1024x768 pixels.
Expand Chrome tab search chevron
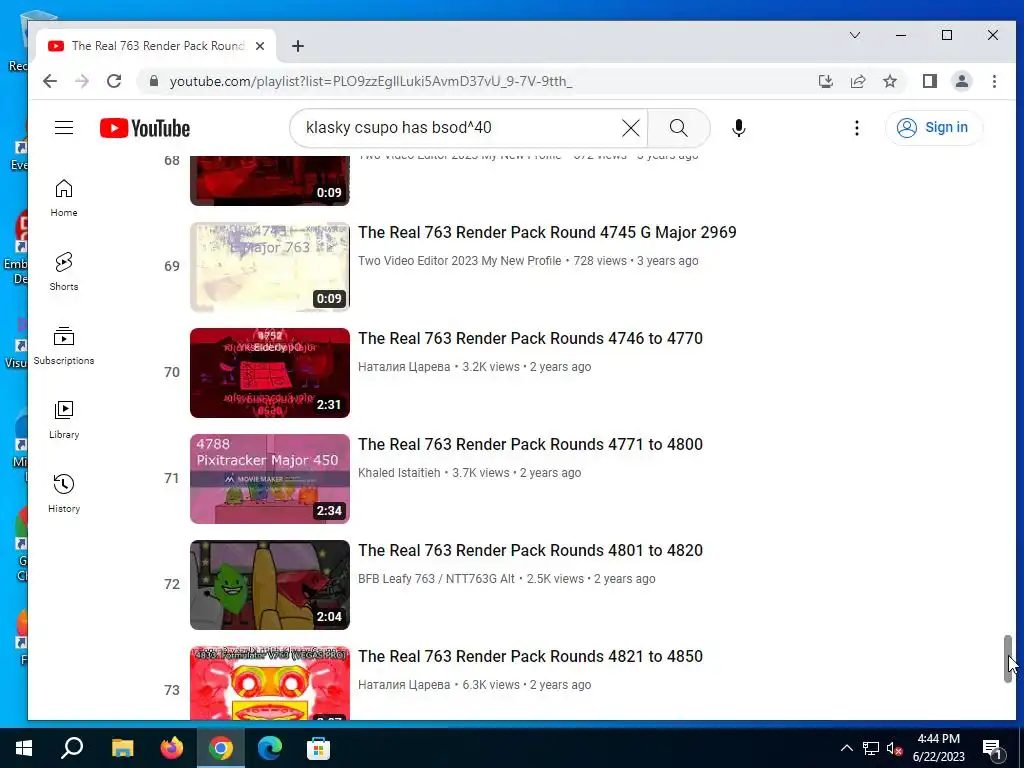854,35
